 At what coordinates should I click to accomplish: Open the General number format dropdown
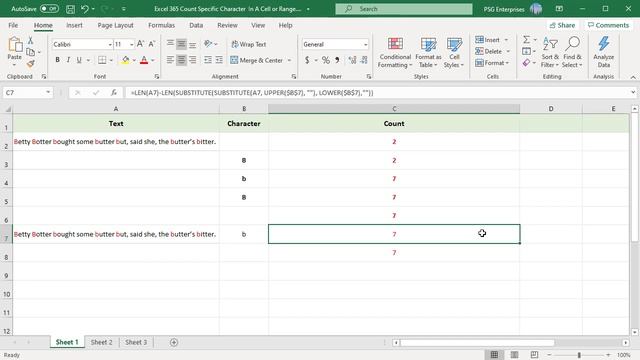pyautogui.click(x=365, y=44)
